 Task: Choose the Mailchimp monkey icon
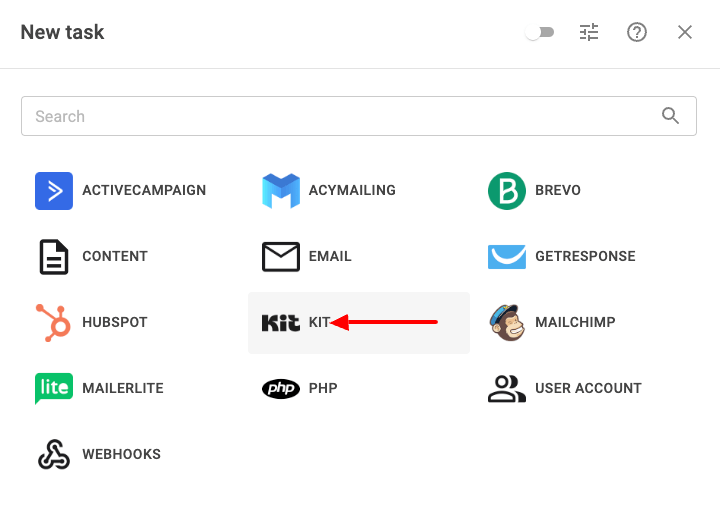506,322
